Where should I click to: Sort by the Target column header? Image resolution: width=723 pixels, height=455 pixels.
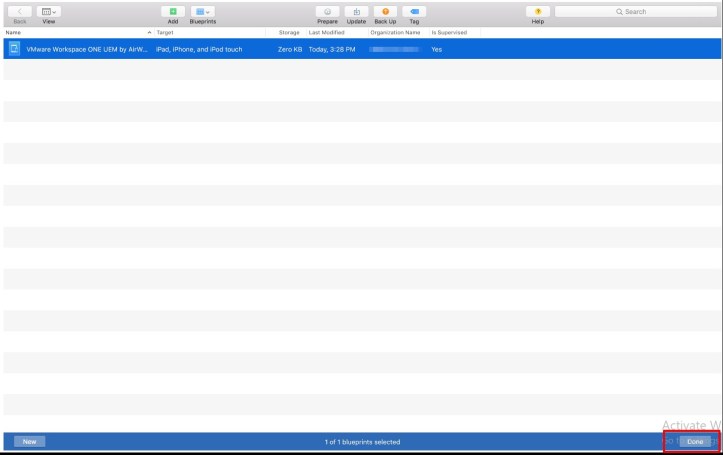pyautogui.click(x=210, y=32)
